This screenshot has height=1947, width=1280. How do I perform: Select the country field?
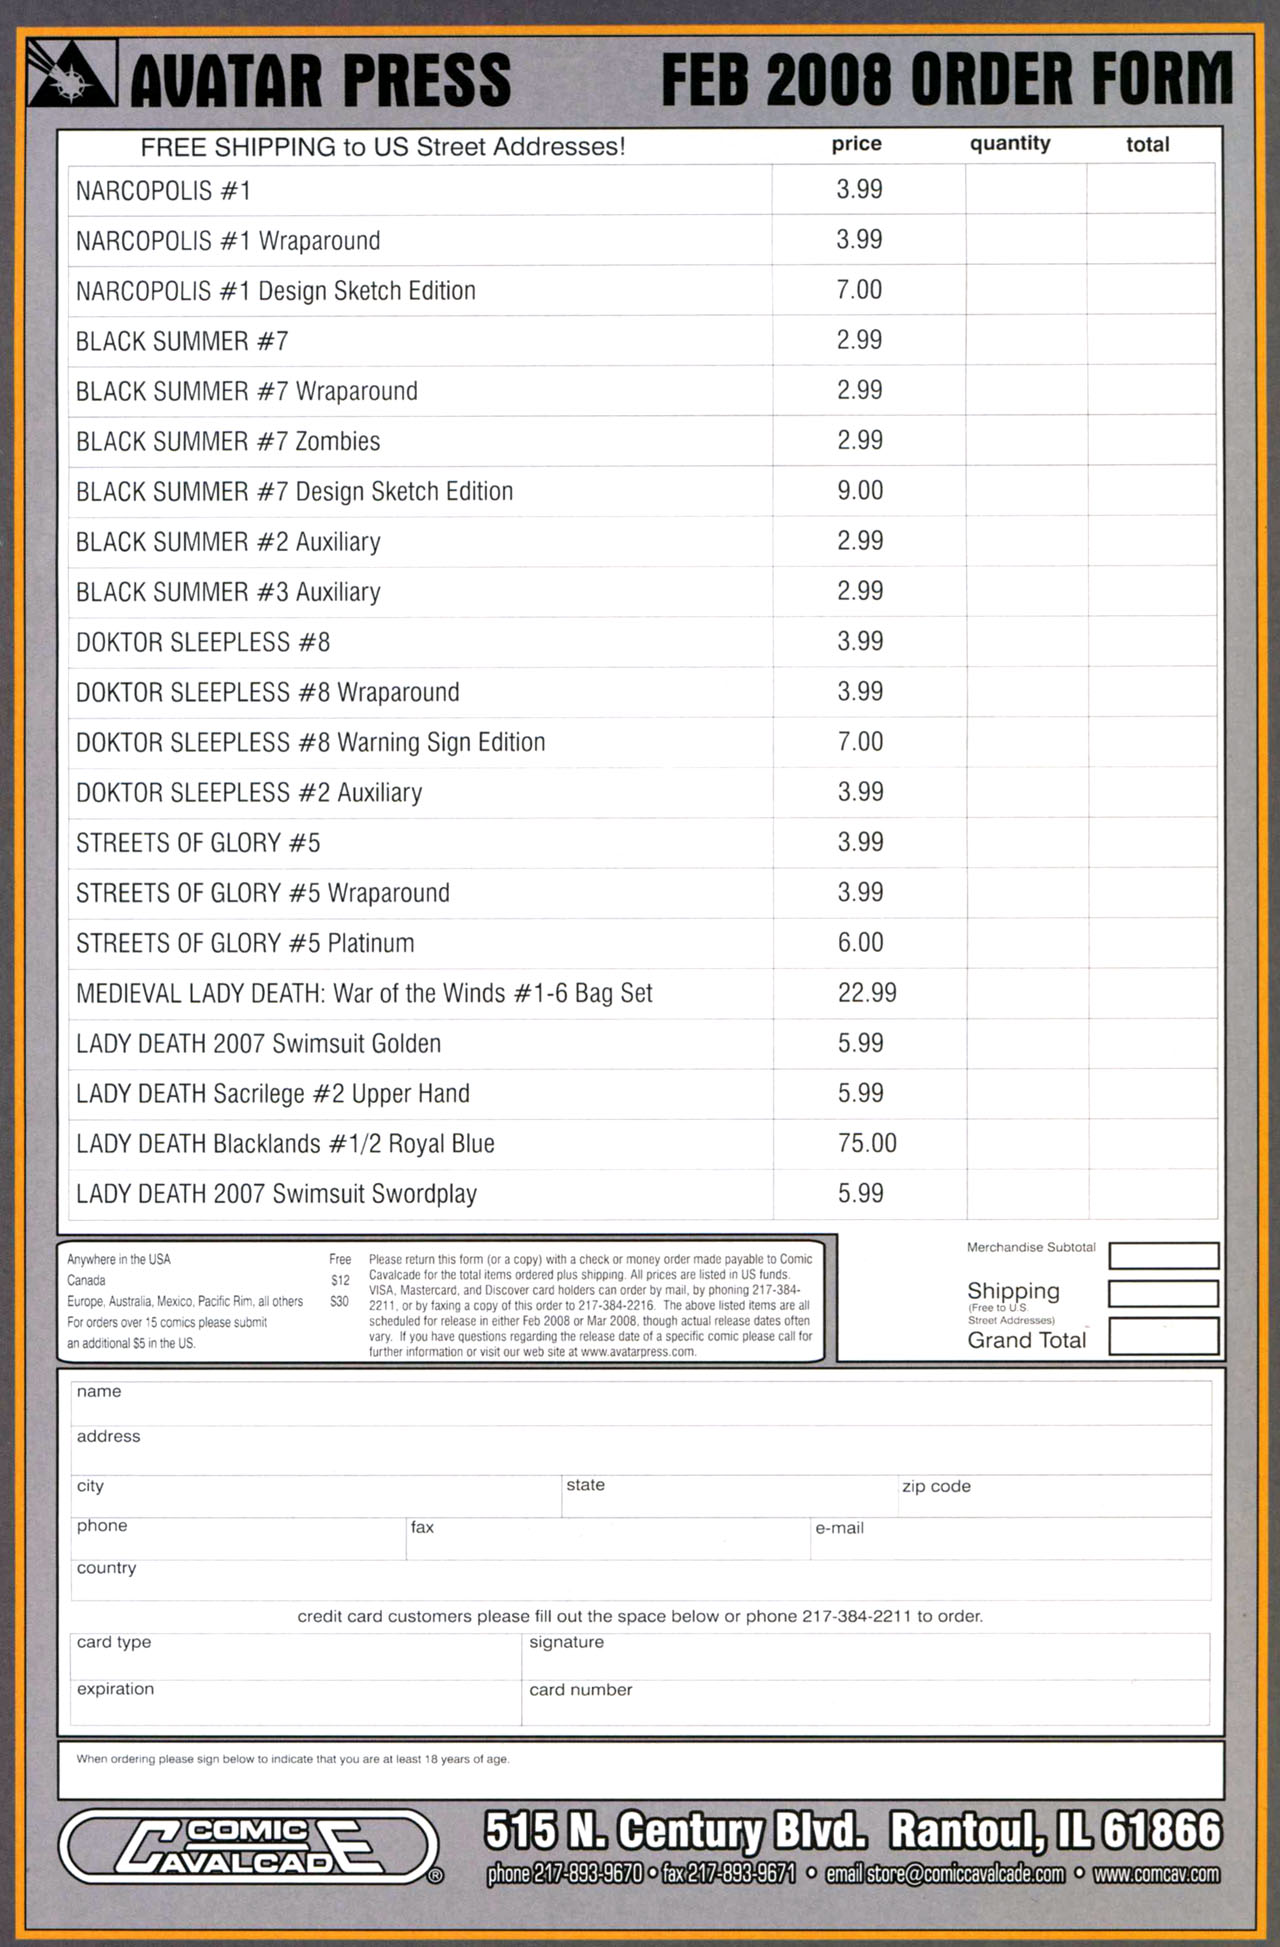click(641, 1580)
